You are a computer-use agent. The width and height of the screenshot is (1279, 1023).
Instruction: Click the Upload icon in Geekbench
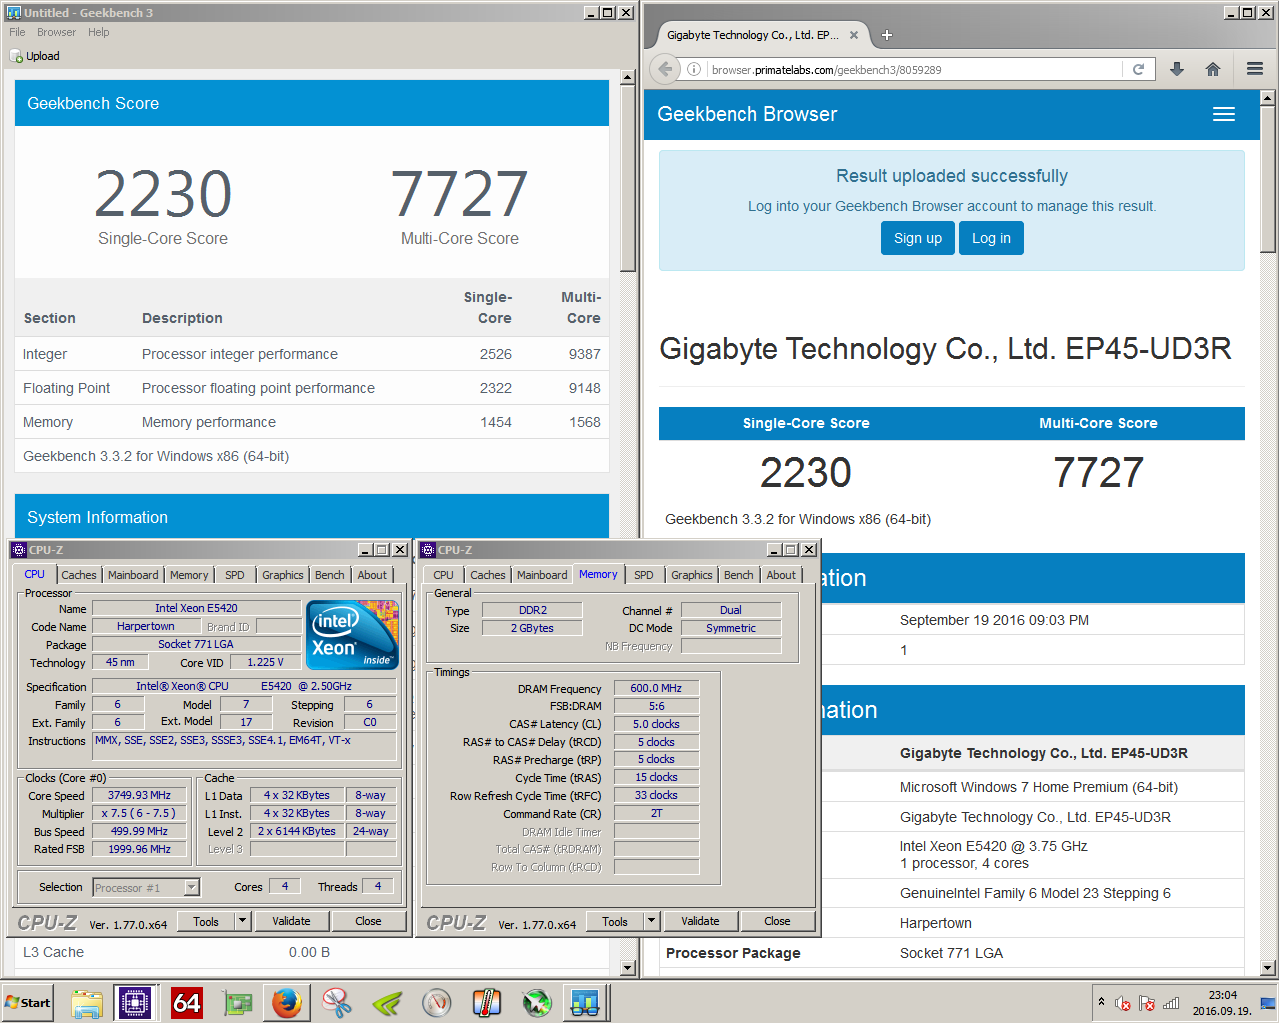coord(16,56)
